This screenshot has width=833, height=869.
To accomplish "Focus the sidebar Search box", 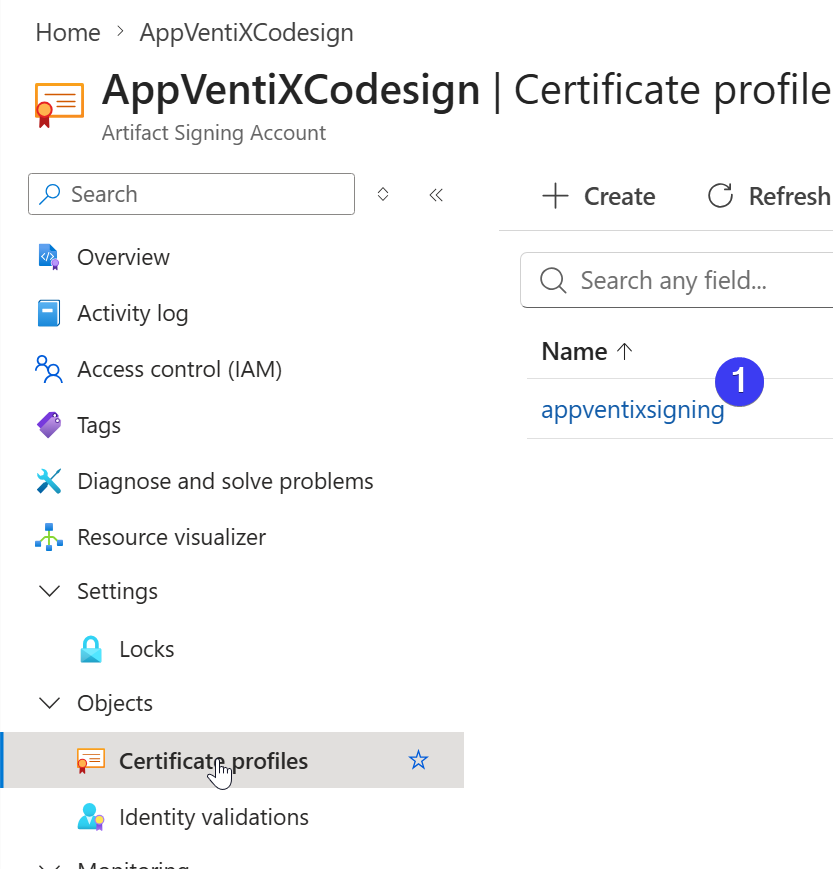I will pyautogui.click(x=191, y=194).
